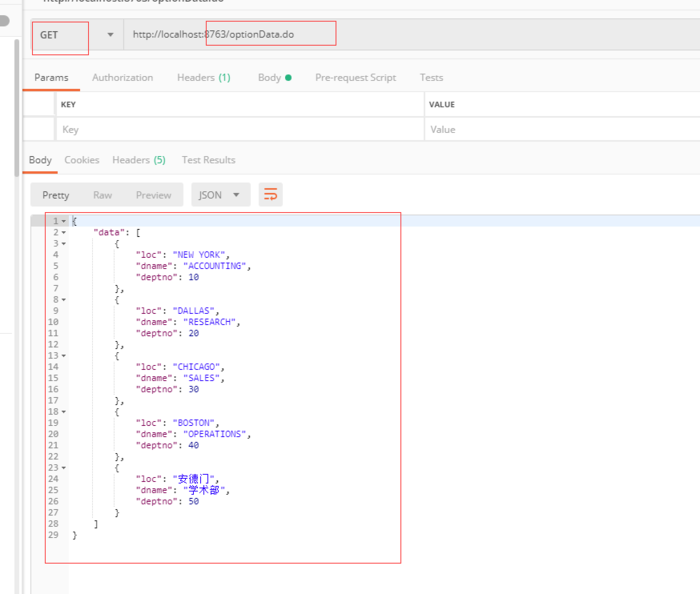The image size is (700, 594).
Task: Click the "CHICAGO" value
Action: (196, 367)
